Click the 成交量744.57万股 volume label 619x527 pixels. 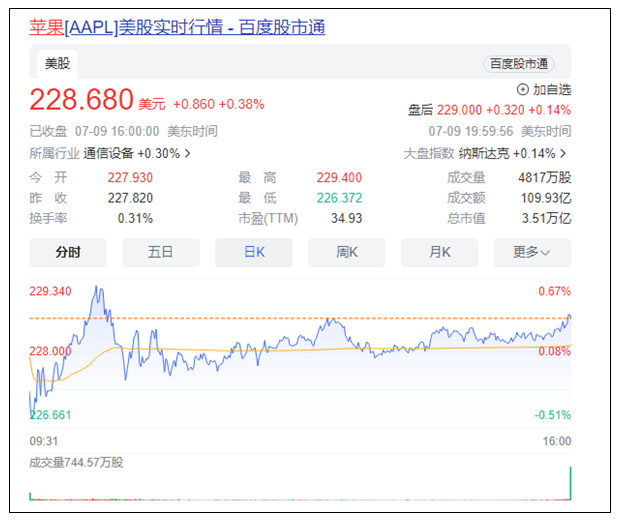[76, 462]
